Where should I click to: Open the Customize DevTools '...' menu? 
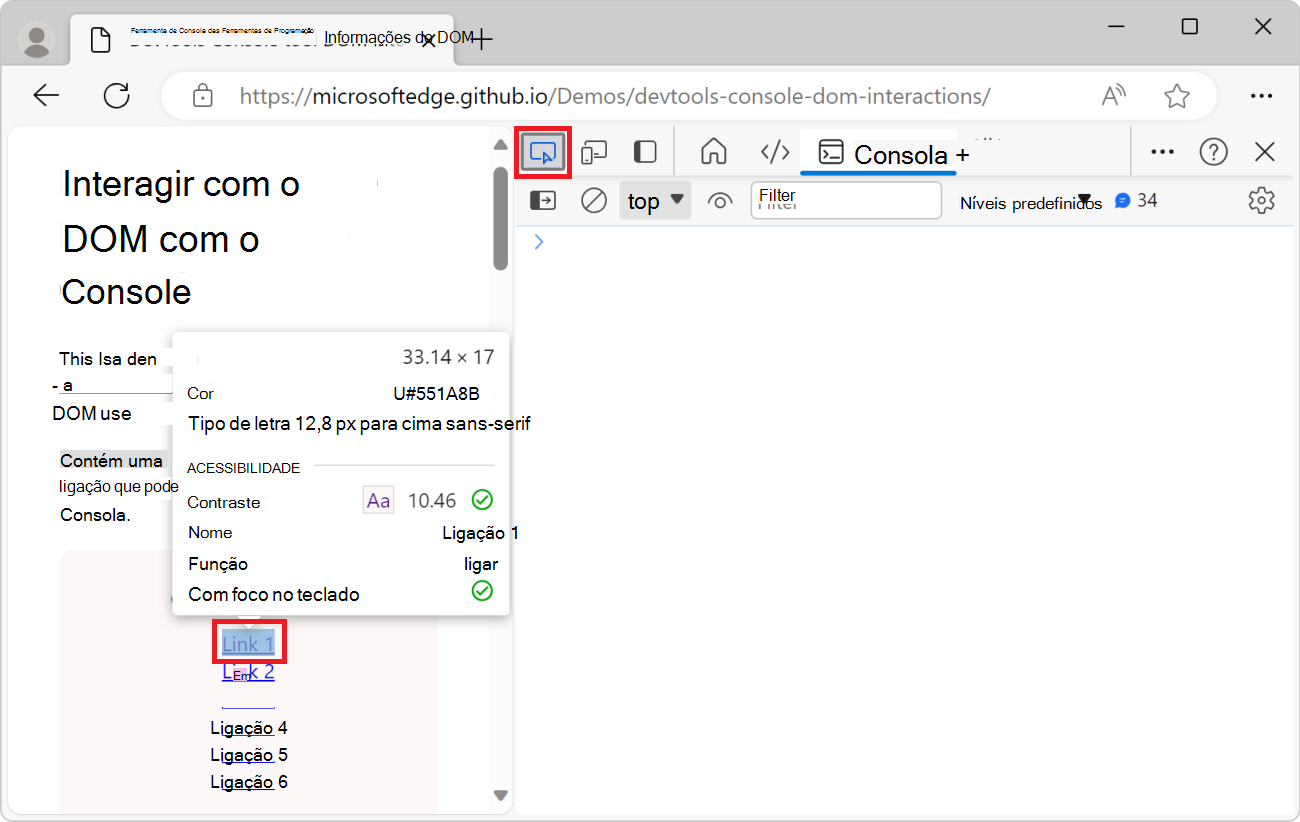(x=1162, y=151)
